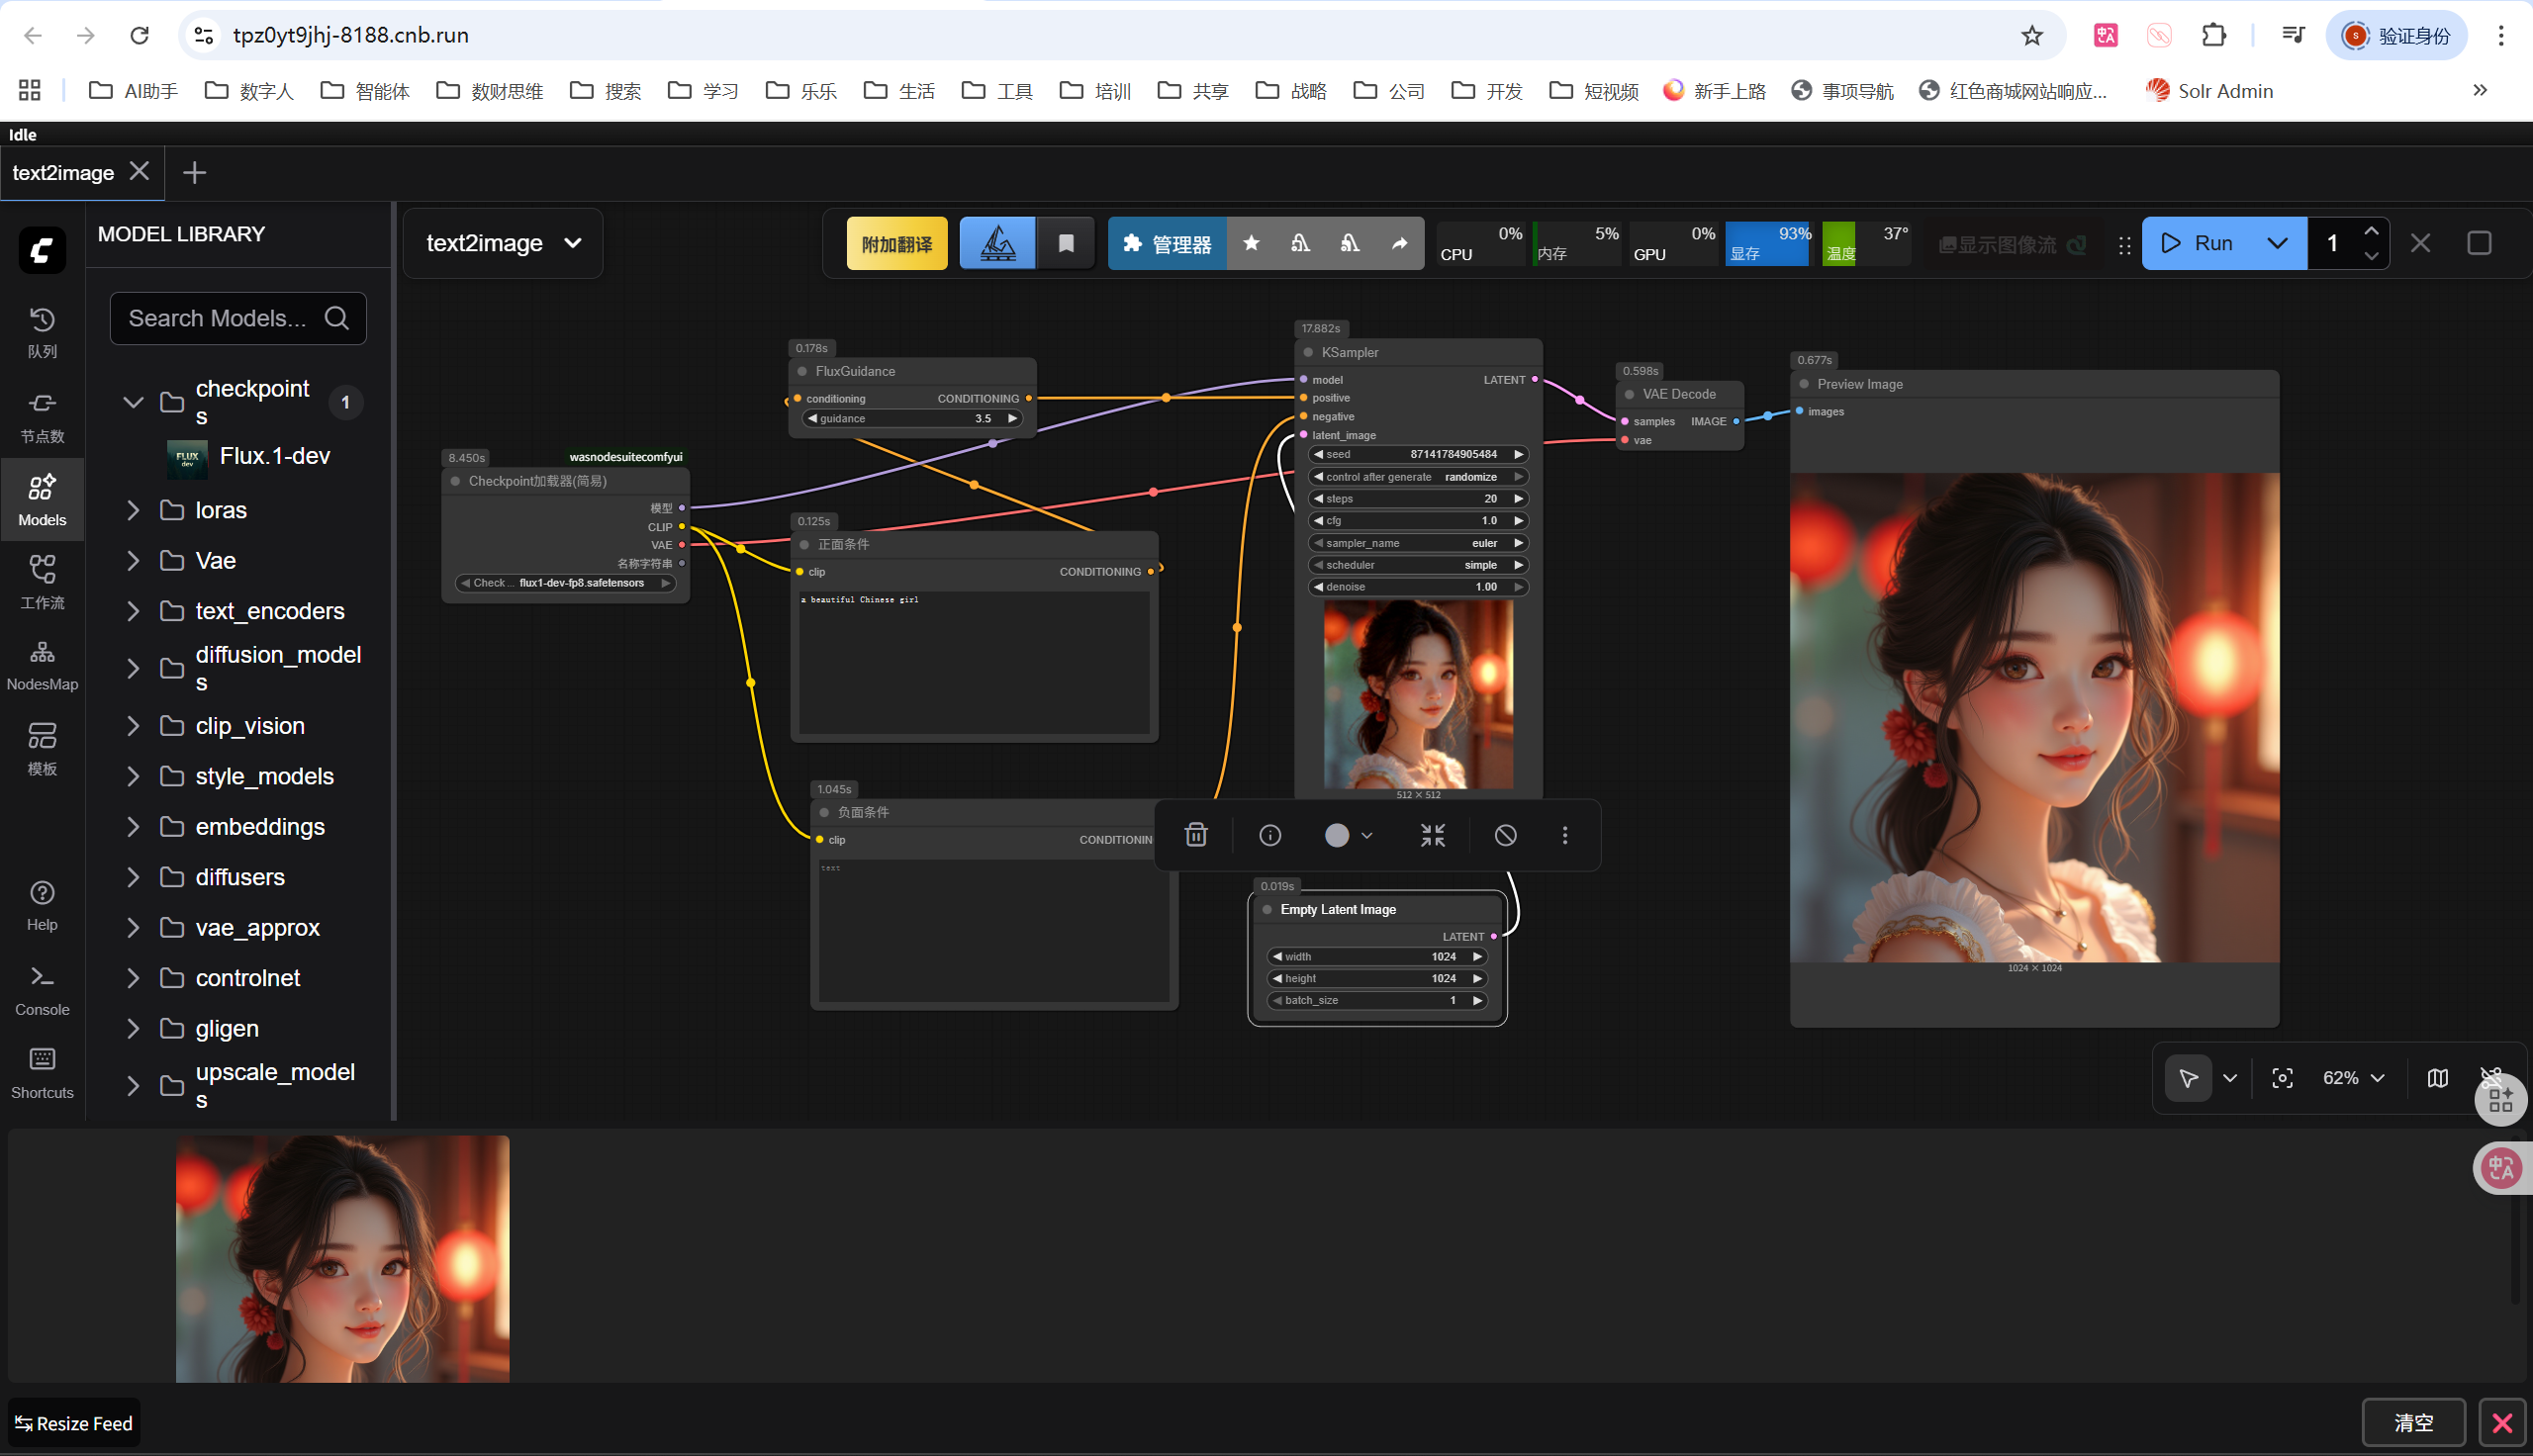Click the fit view focus icon
The height and width of the screenshot is (1456, 2533).
(2282, 1078)
